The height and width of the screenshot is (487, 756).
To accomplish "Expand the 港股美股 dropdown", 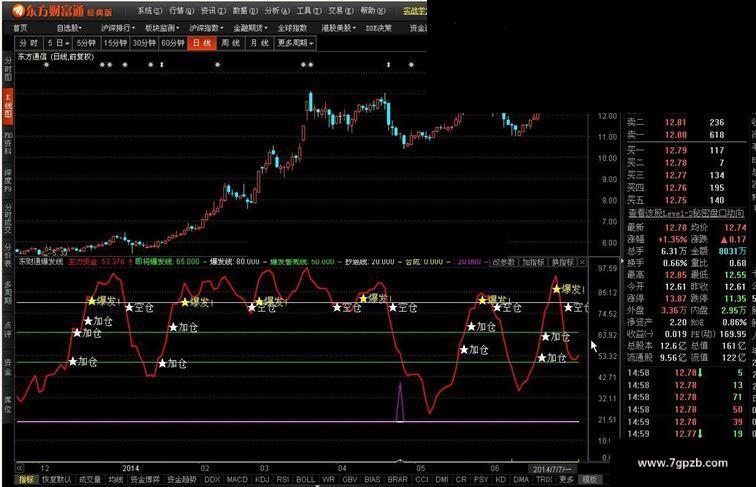I will pos(338,28).
